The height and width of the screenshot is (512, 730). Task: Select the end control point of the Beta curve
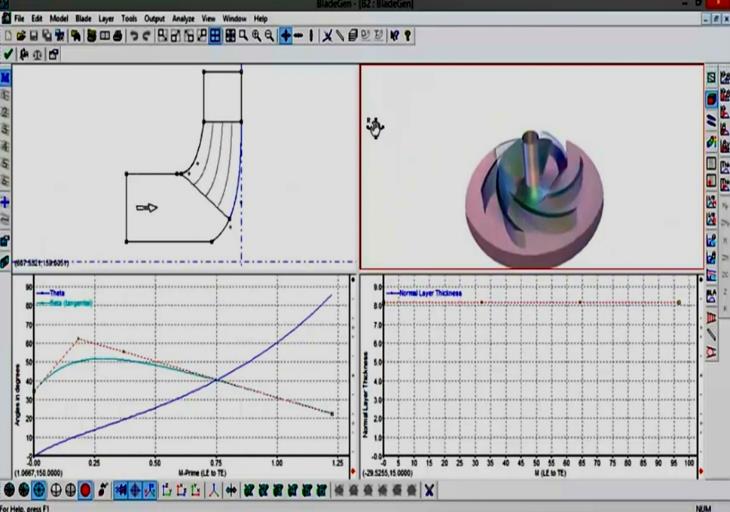point(332,413)
